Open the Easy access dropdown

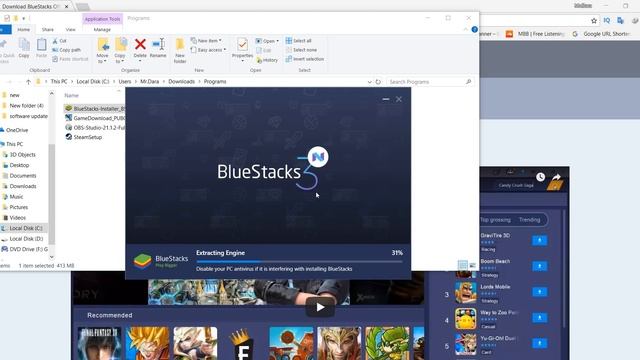208,50
